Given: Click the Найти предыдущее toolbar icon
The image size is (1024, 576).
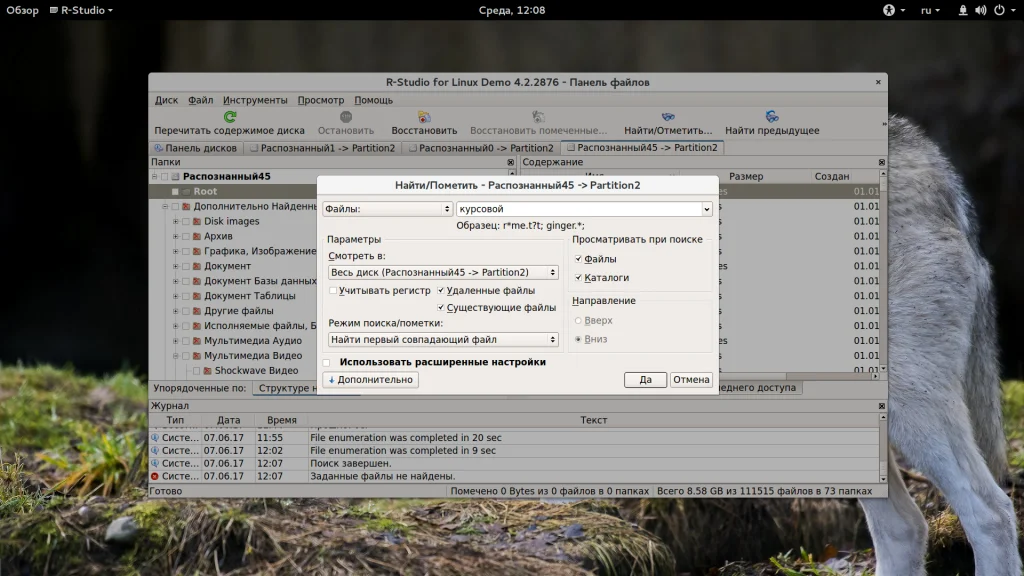Looking at the screenshot, I should 772,117.
